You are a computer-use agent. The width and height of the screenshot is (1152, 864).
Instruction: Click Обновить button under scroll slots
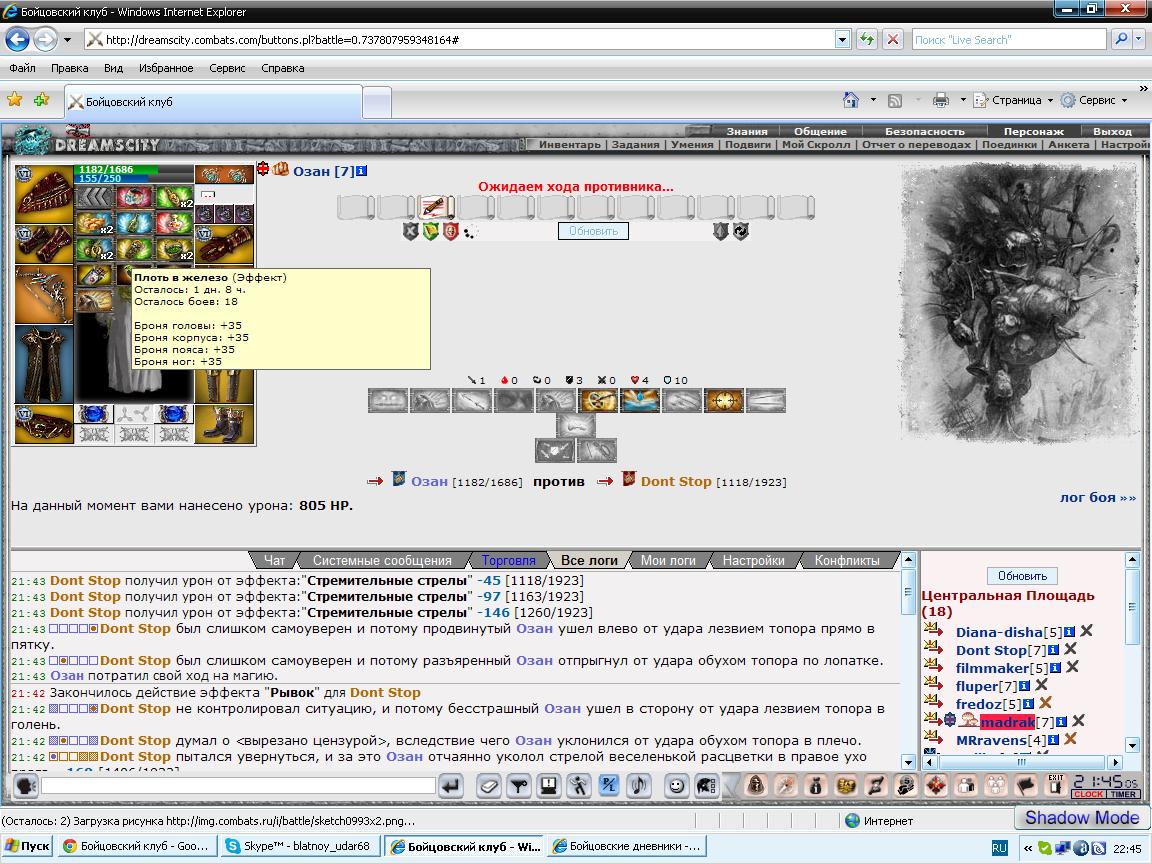(593, 231)
